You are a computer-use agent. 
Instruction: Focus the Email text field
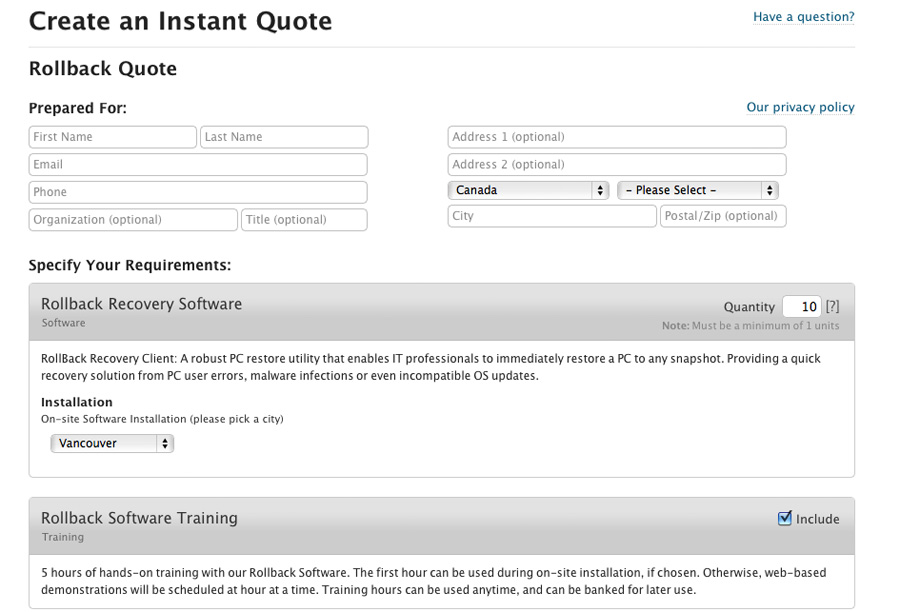tap(198, 164)
